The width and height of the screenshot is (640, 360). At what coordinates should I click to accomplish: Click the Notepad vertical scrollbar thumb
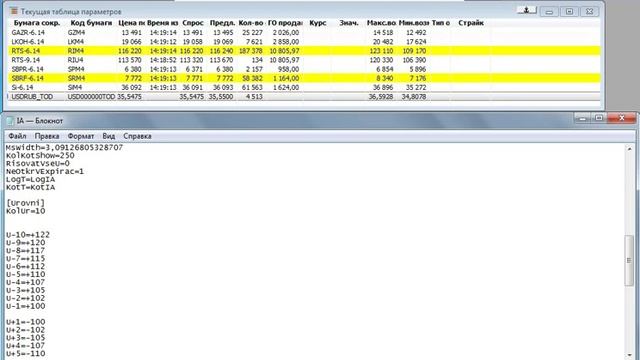pos(629,260)
